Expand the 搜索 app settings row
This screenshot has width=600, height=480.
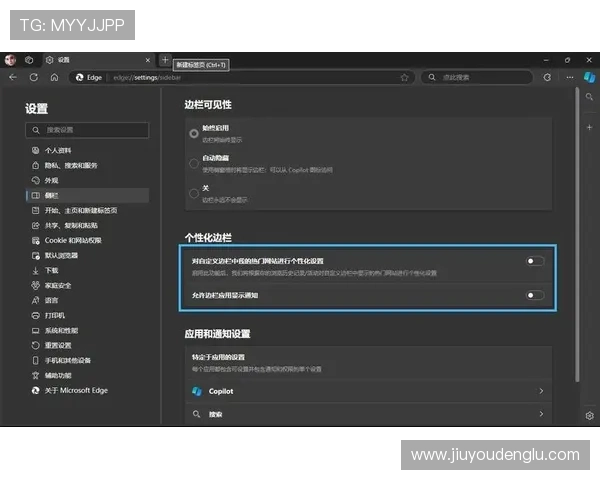coord(541,413)
